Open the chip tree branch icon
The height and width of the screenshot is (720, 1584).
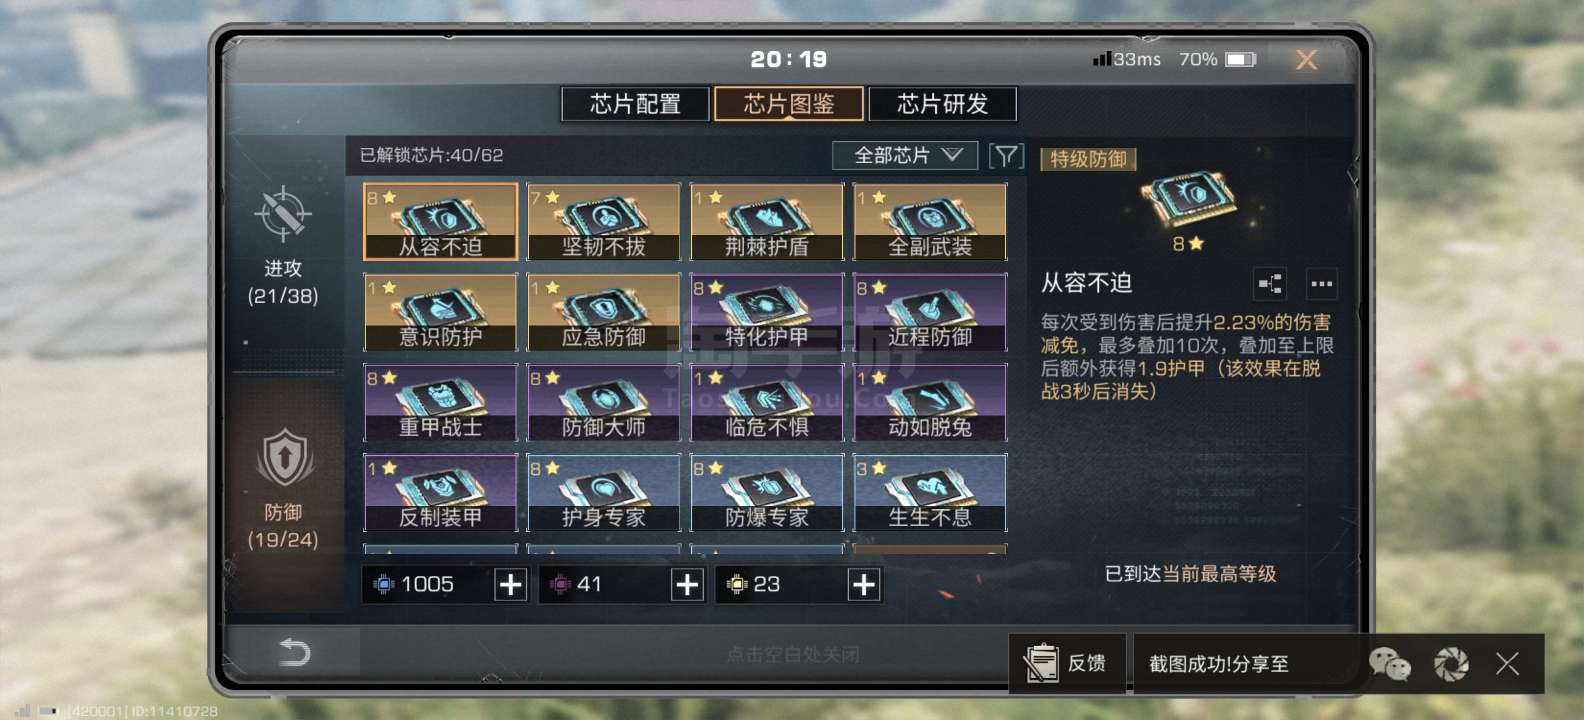coord(1270,284)
